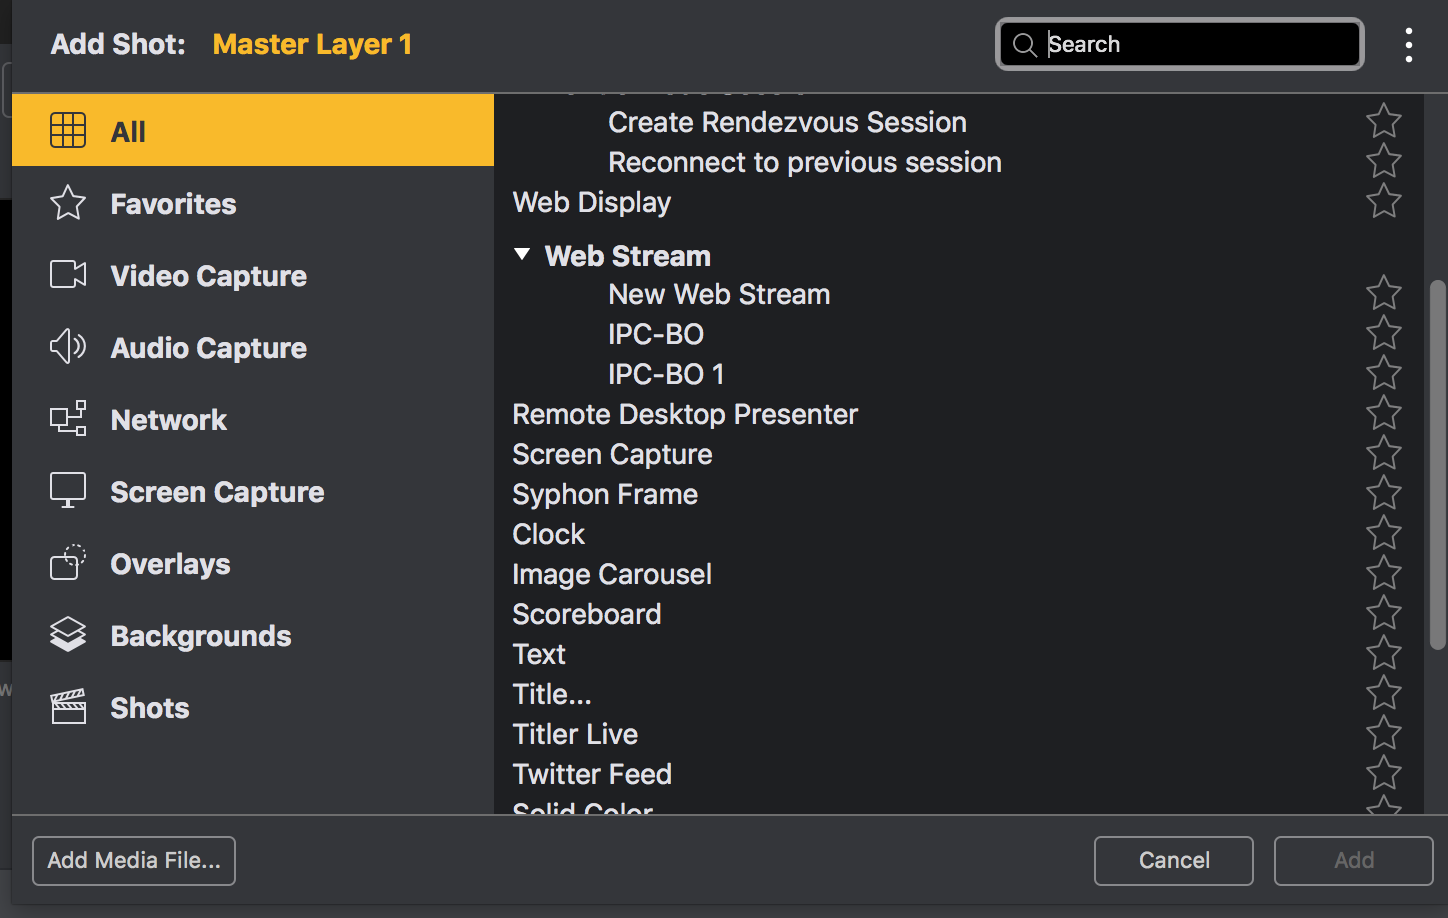Select the New Web Stream item
Screen dimensions: 1448x918
[719, 295]
